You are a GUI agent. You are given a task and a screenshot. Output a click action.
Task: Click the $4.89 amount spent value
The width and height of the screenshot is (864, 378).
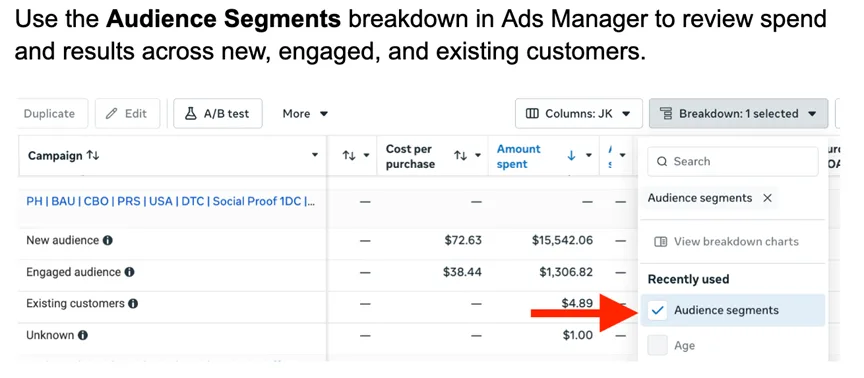[577, 304]
